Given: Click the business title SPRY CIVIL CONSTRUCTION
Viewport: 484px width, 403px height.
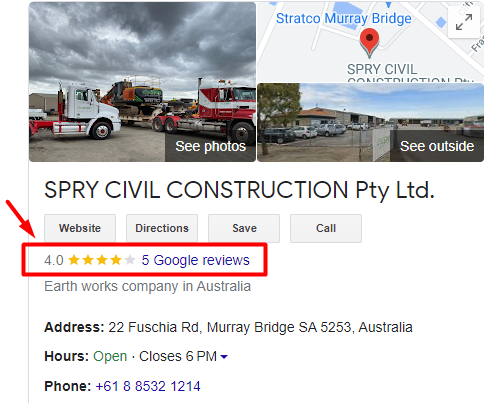Looking at the screenshot, I should tap(239, 190).
